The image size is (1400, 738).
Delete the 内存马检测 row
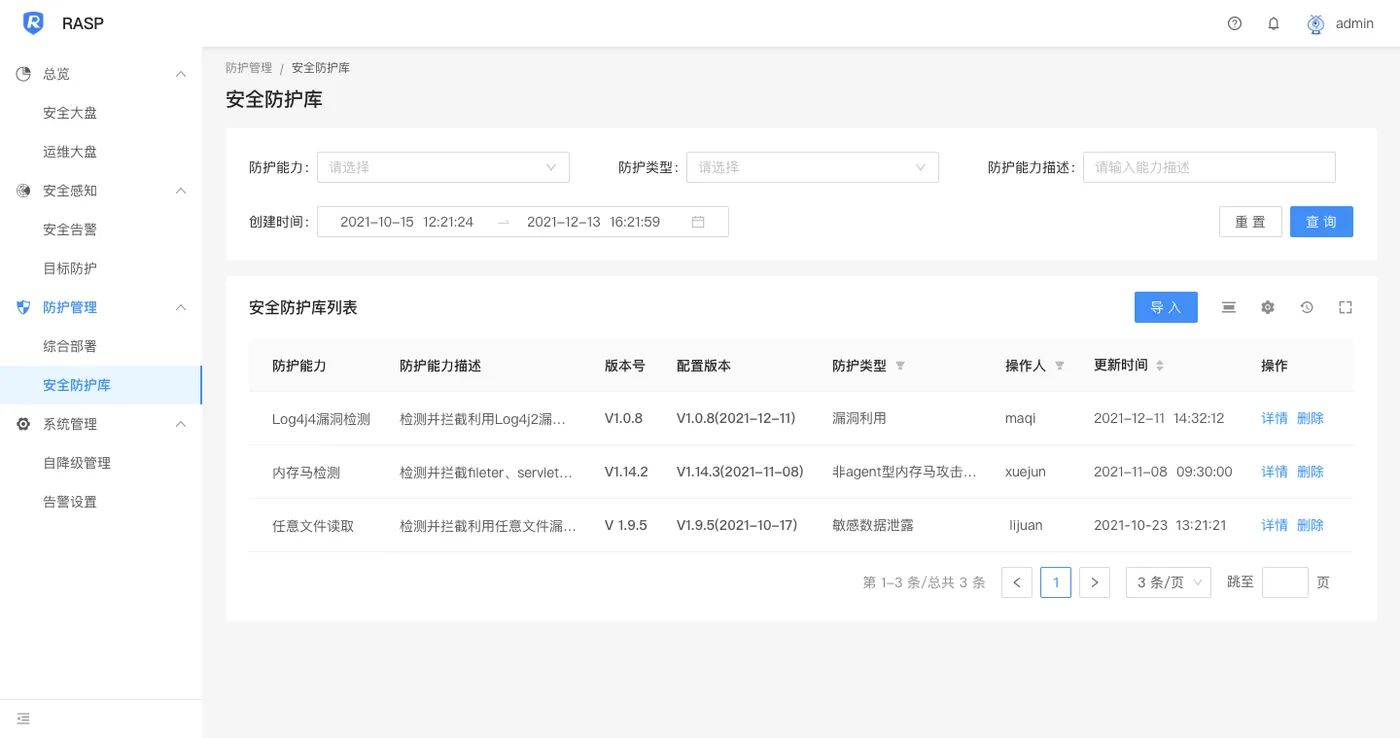[1310, 471]
